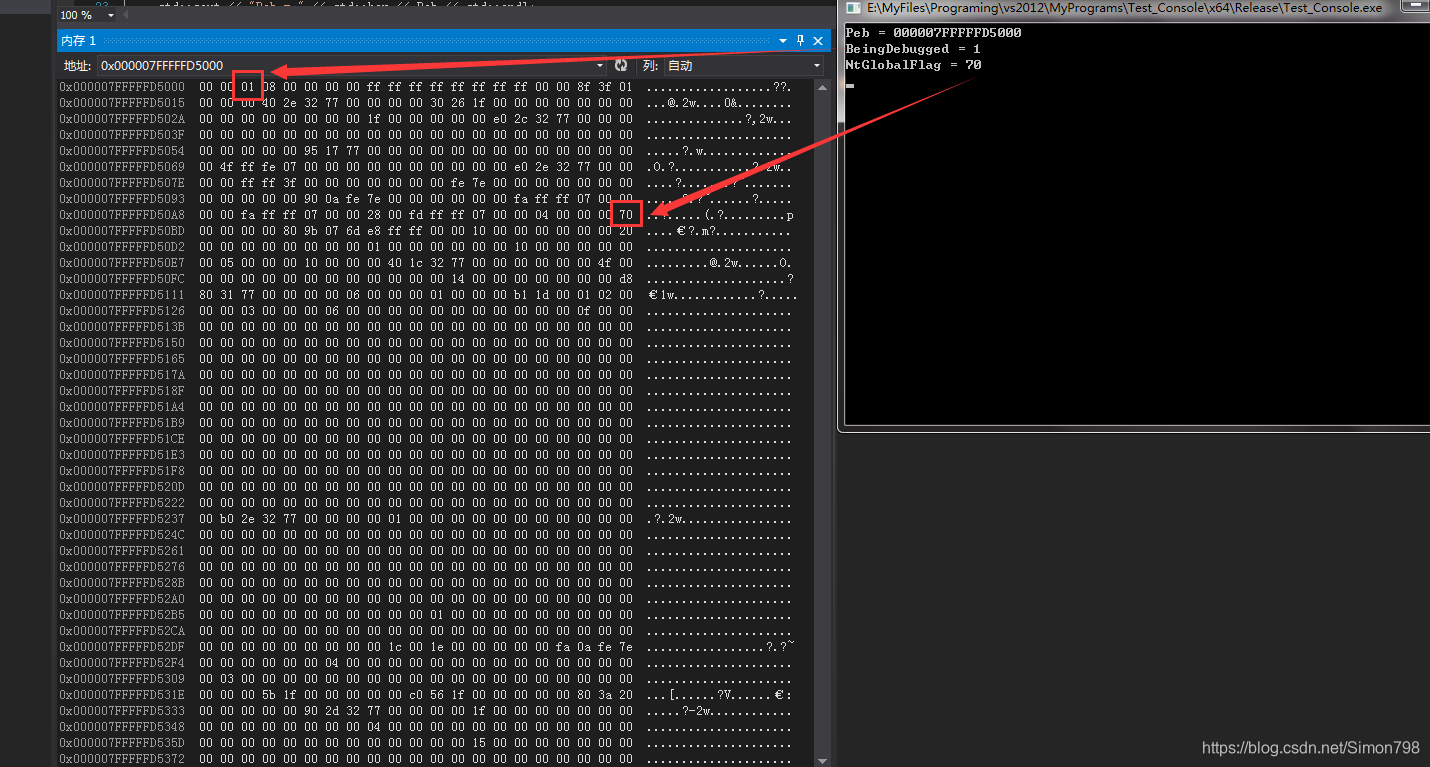This screenshot has height=767, width=1430.
Task: Select memory row address 0x000007FFFFFD5261
Action: coord(122,551)
